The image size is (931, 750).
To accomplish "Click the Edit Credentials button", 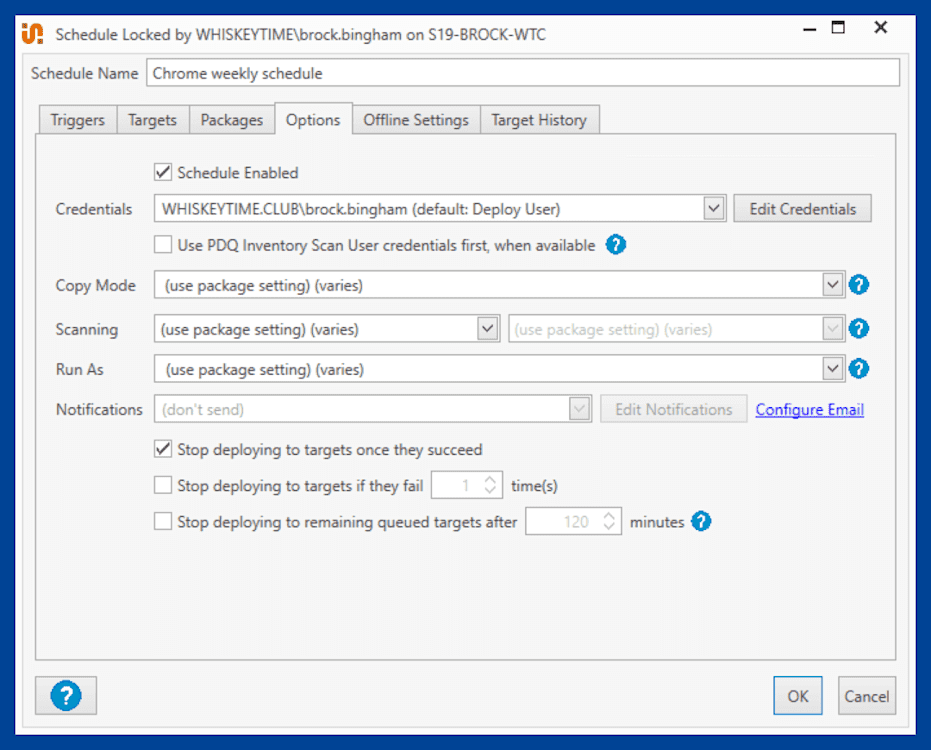I will (x=802, y=208).
